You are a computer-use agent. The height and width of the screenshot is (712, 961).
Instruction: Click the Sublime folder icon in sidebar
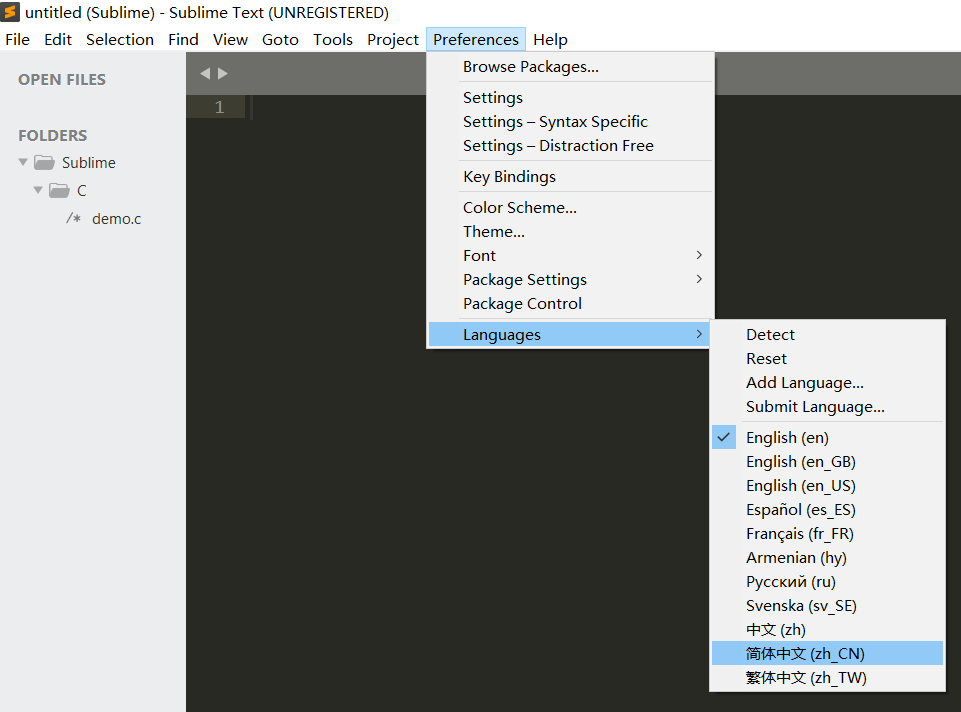click(44, 162)
